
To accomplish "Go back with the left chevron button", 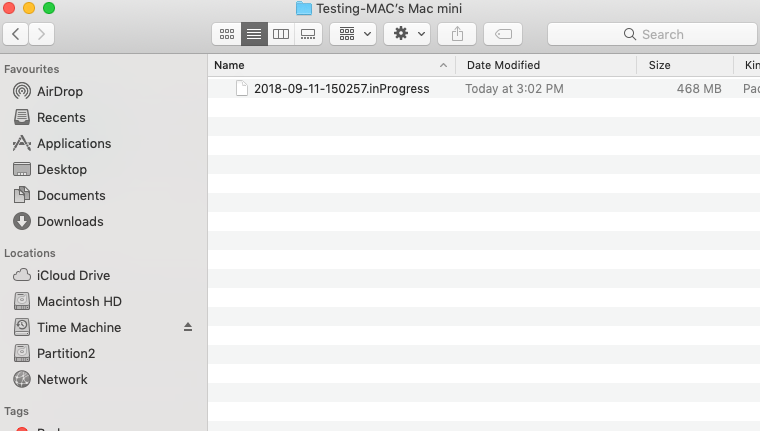I will tap(16, 34).
